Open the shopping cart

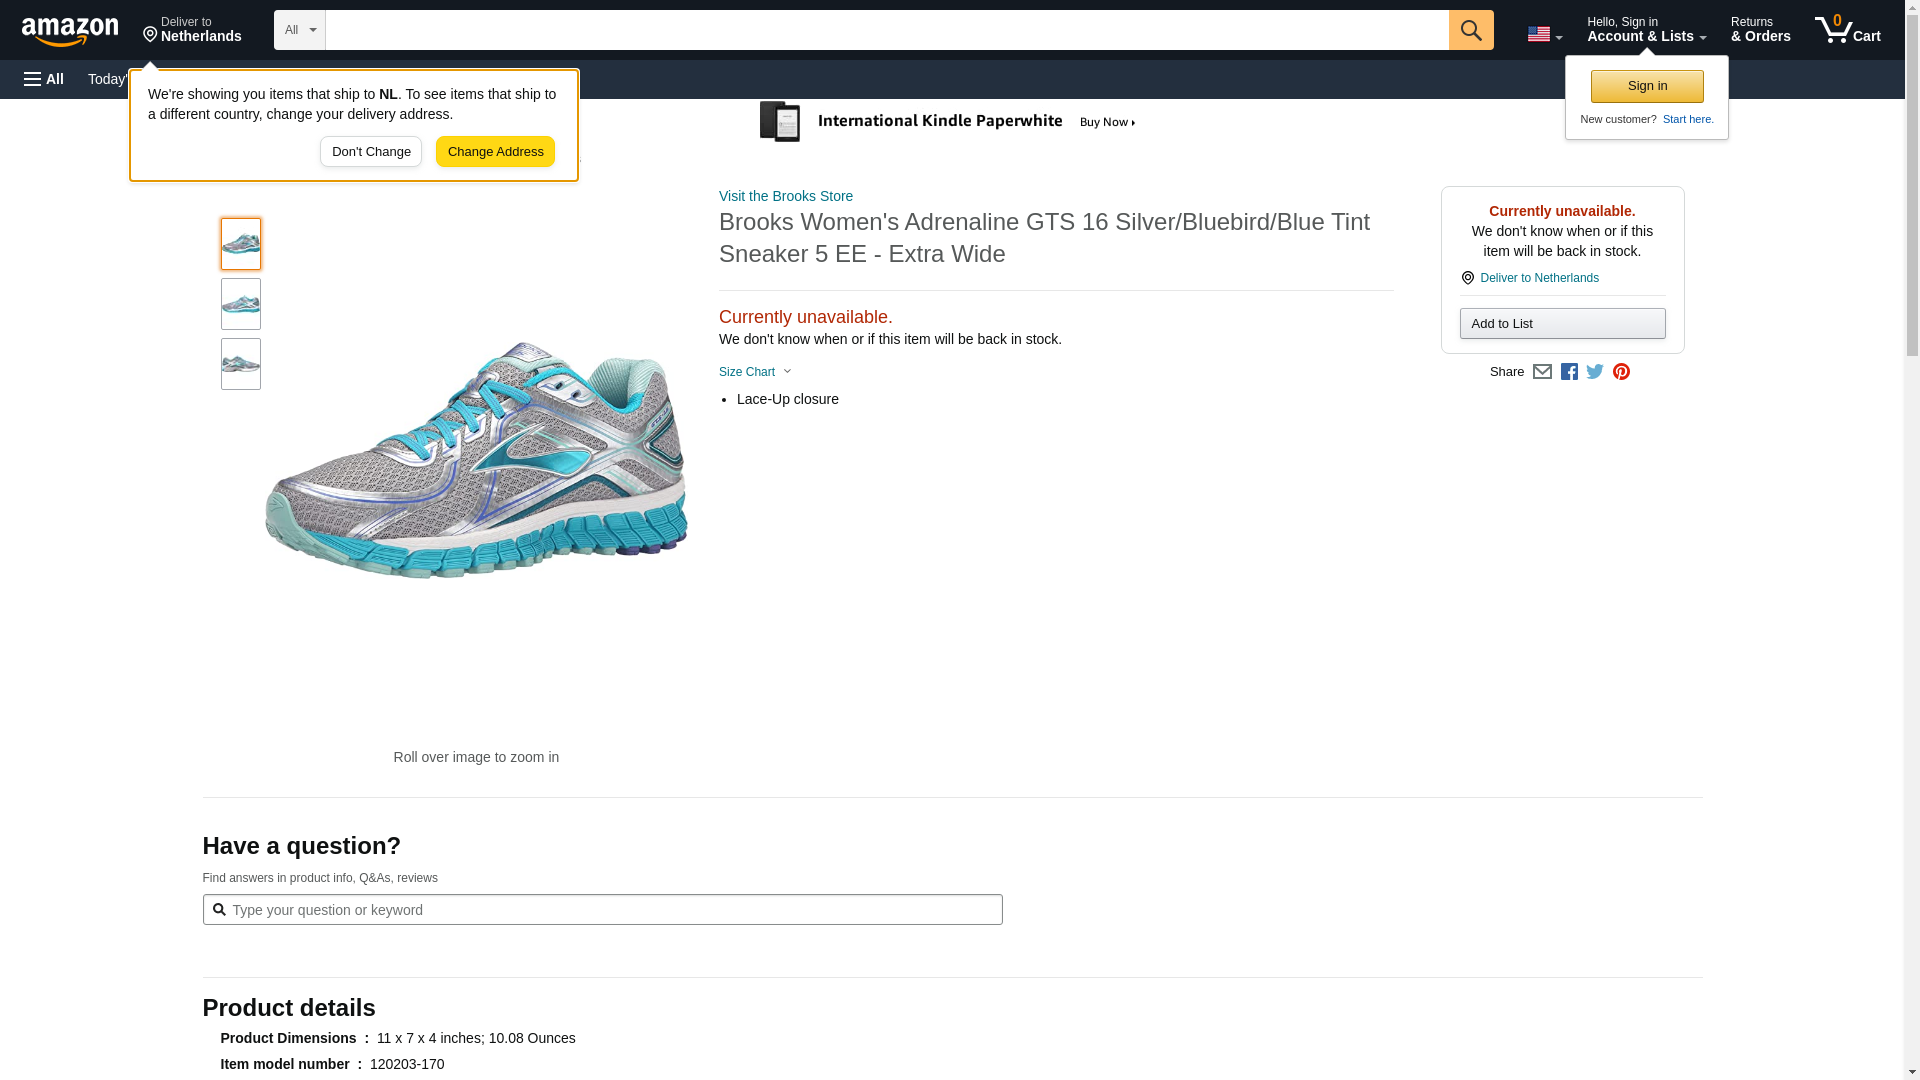click(x=1847, y=30)
